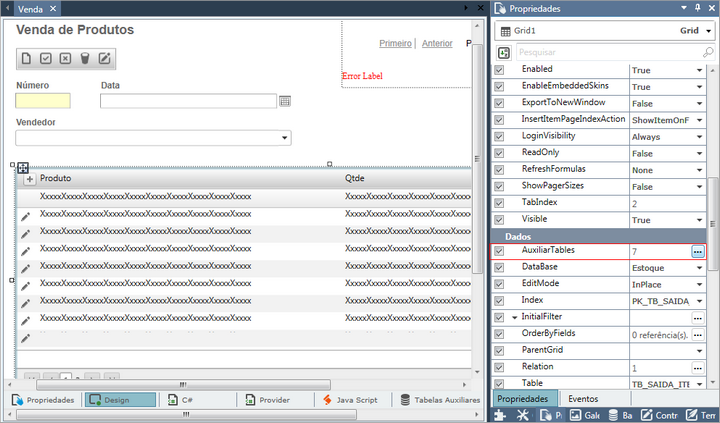This screenshot has width=720, height=423.
Task: Toggle the checkbox beside ReadOnly property
Action: point(500,153)
